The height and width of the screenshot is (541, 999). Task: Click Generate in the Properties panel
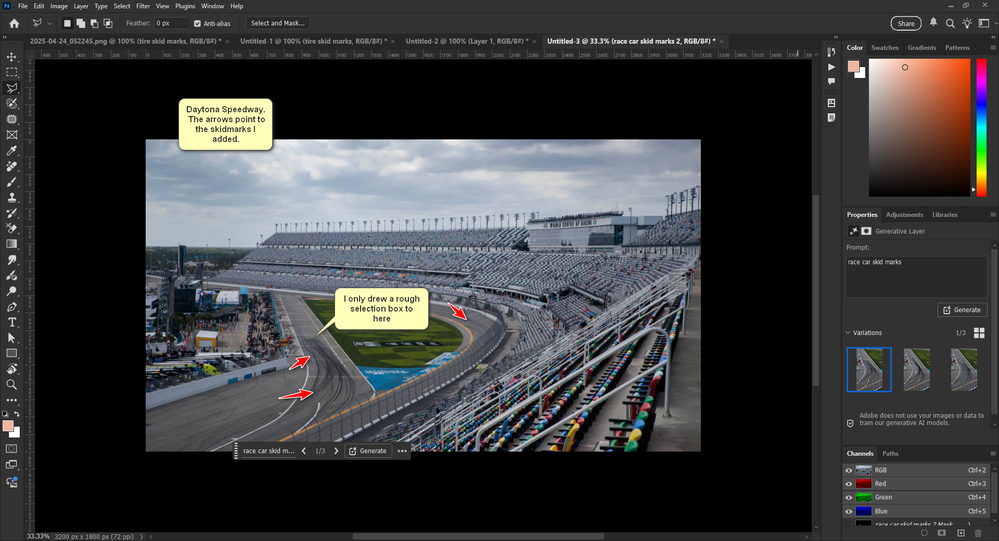(x=962, y=310)
